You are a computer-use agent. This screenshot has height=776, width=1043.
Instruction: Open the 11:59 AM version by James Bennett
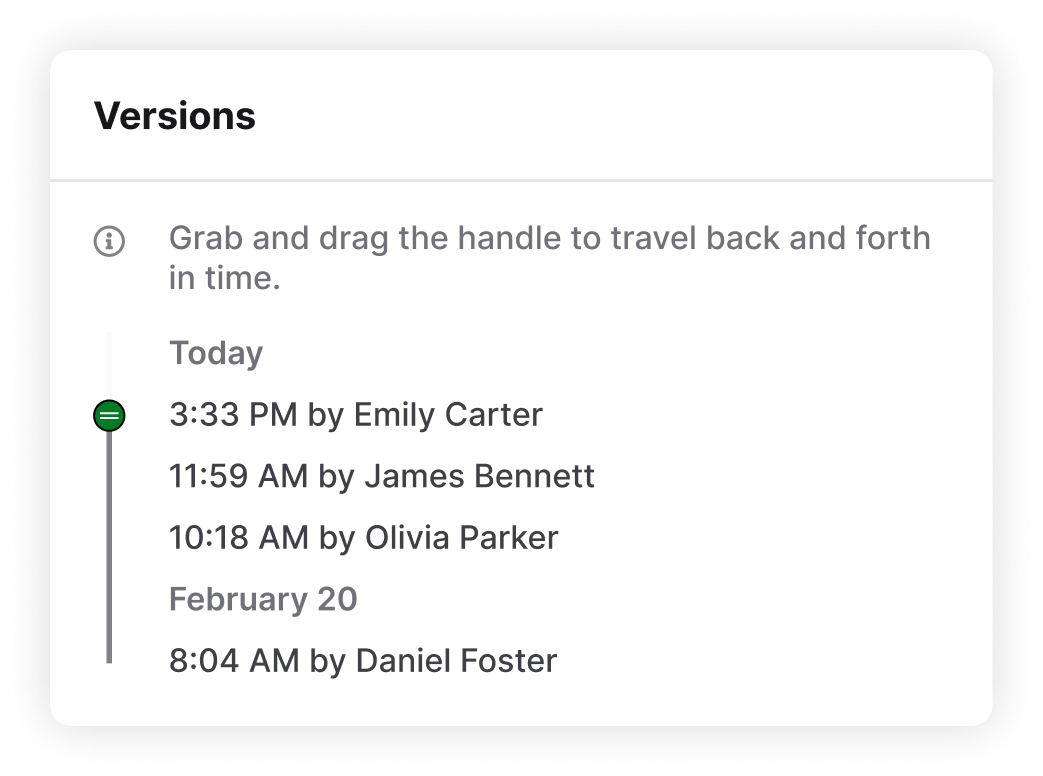click(382, 476)
